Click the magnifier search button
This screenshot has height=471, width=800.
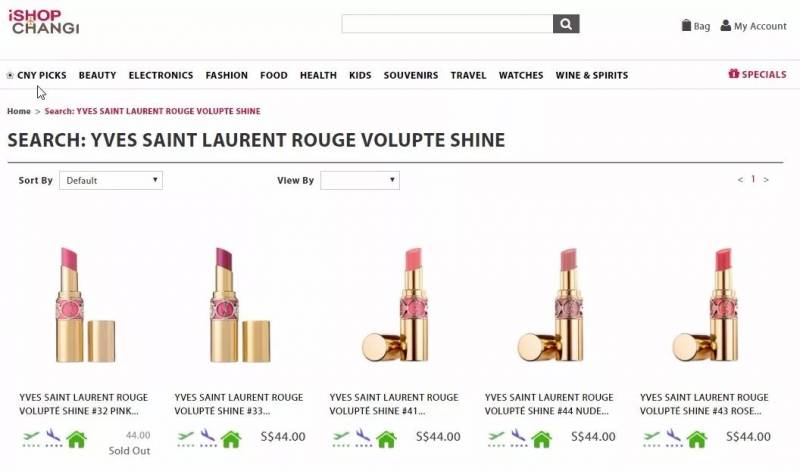coord(566,24)
